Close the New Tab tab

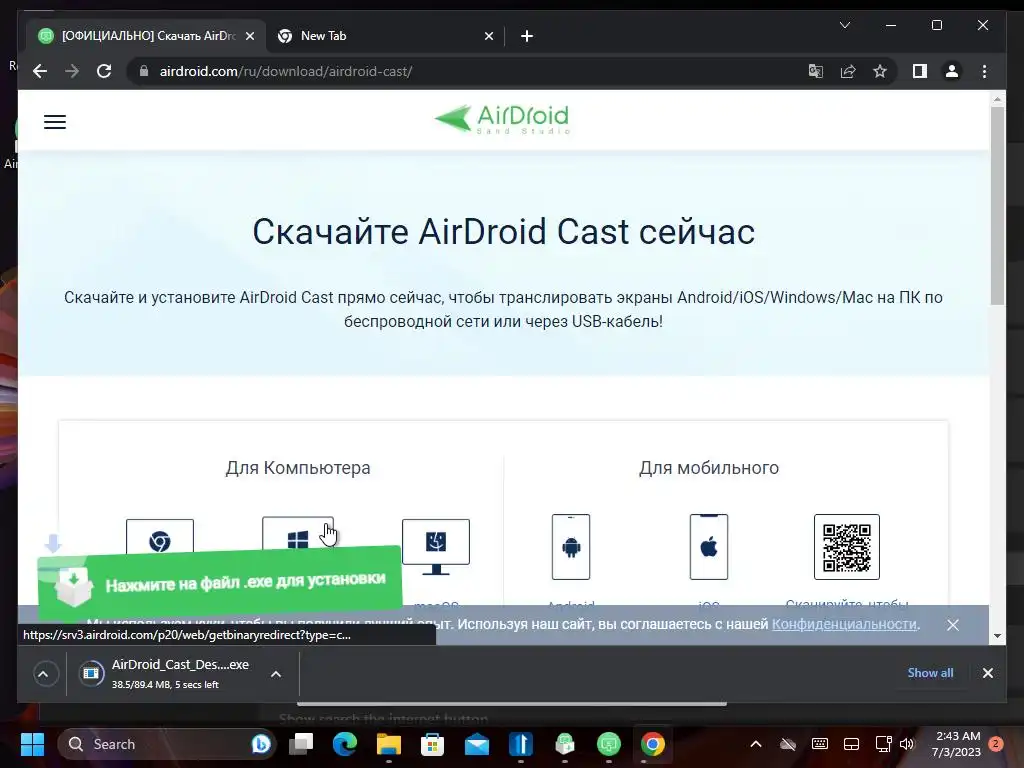pos(488,36)
